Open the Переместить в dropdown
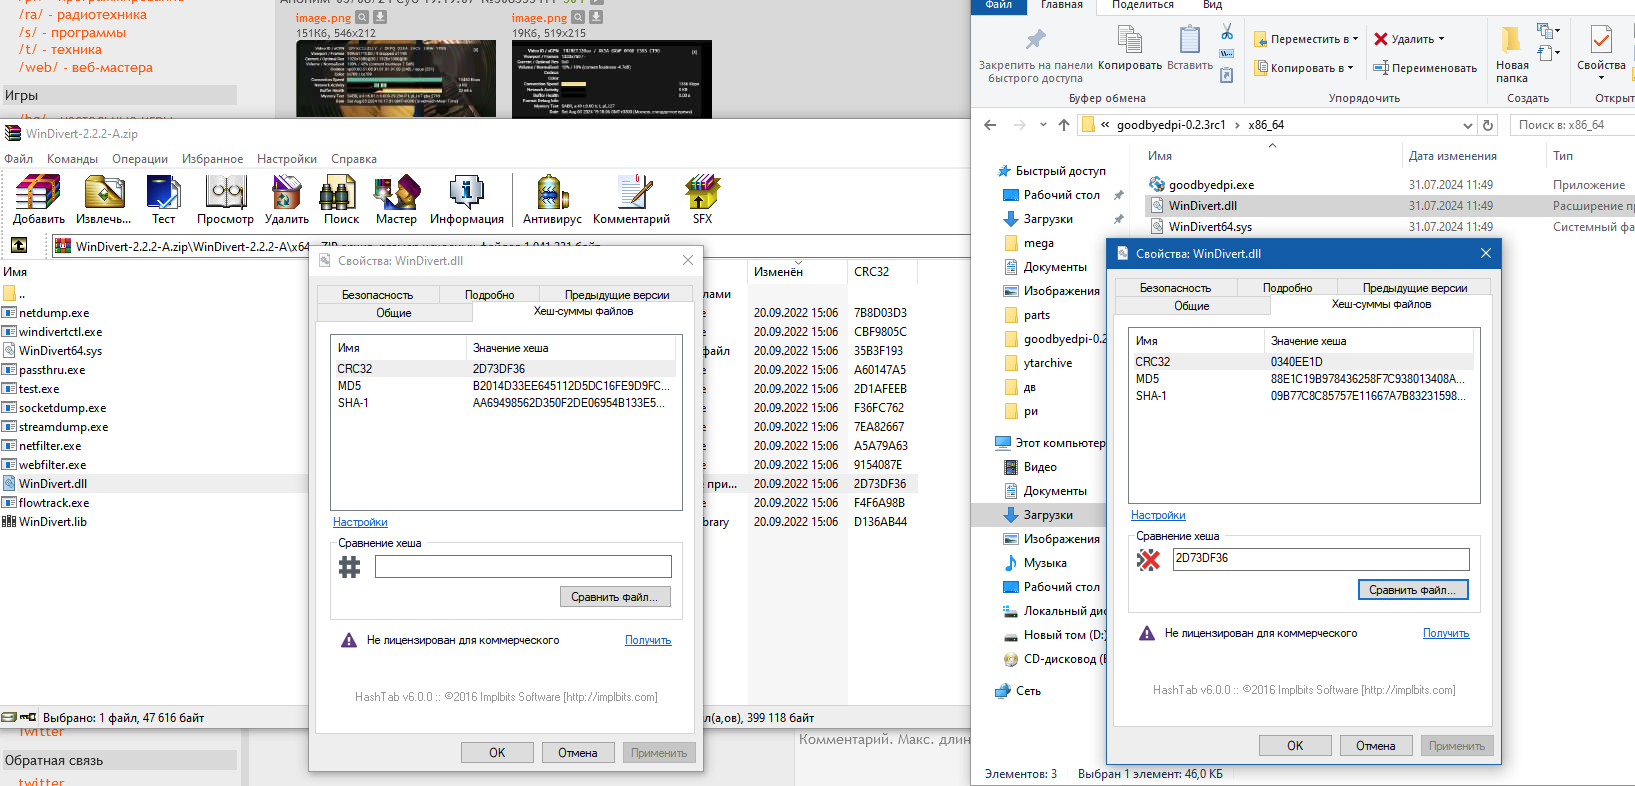The image size is (1635, 786). [1305, 39]
